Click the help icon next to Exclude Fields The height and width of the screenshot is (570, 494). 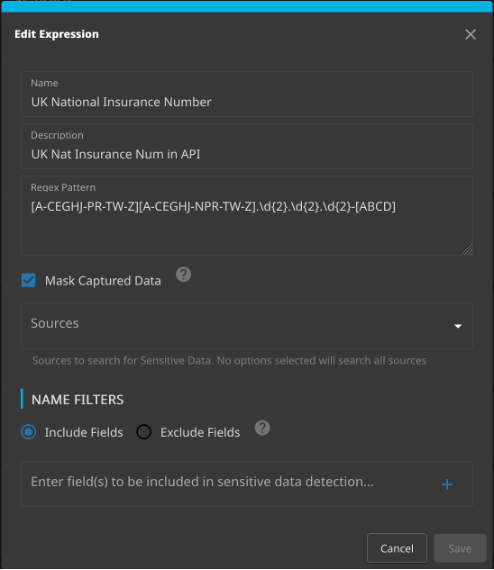[262, 428]
